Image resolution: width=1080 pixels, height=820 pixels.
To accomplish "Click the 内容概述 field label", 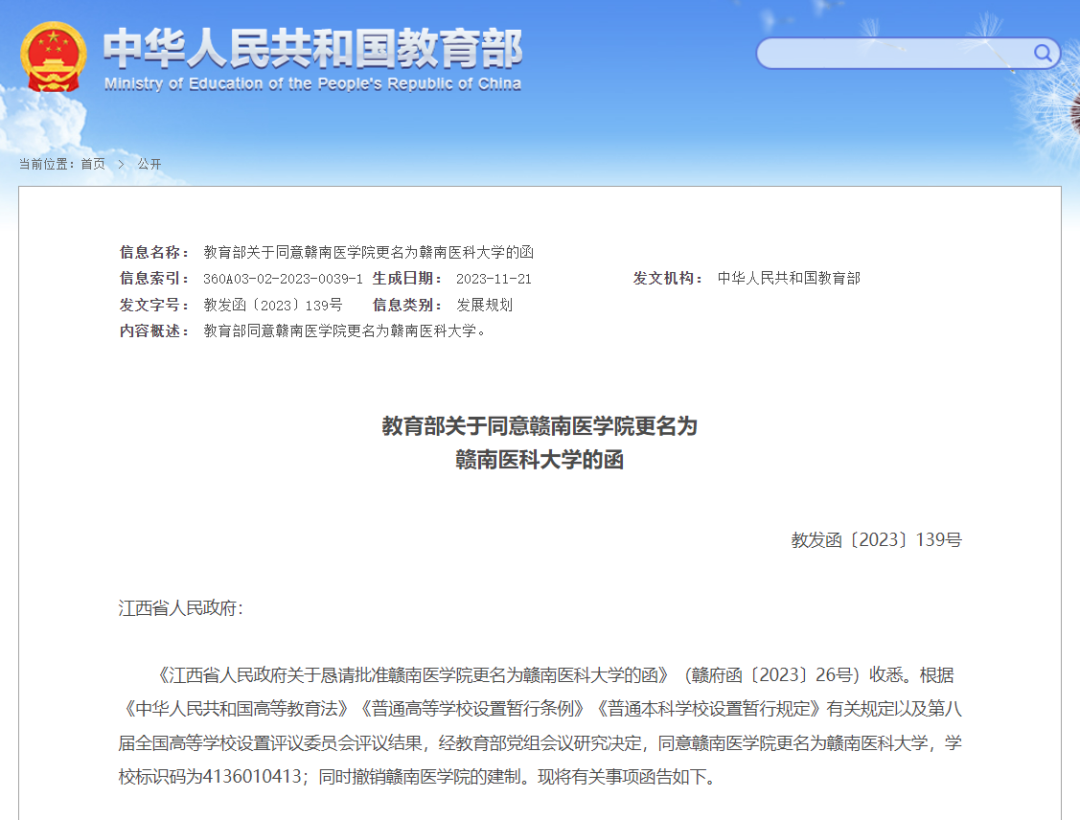I will click(154, 331).
